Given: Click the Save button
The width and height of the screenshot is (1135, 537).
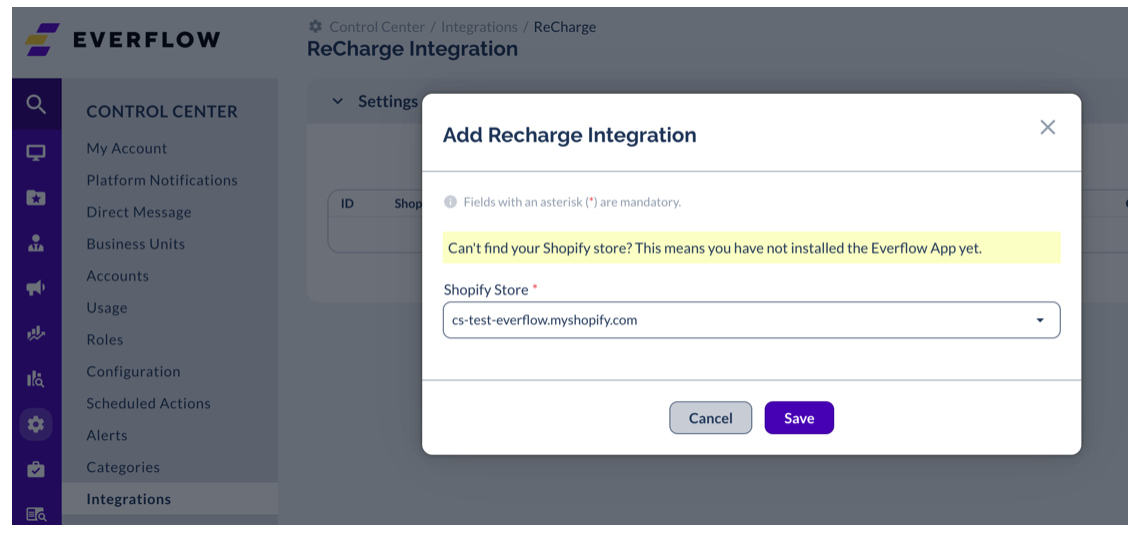Looking at the screenshot, I should click(x=798, y=418).
